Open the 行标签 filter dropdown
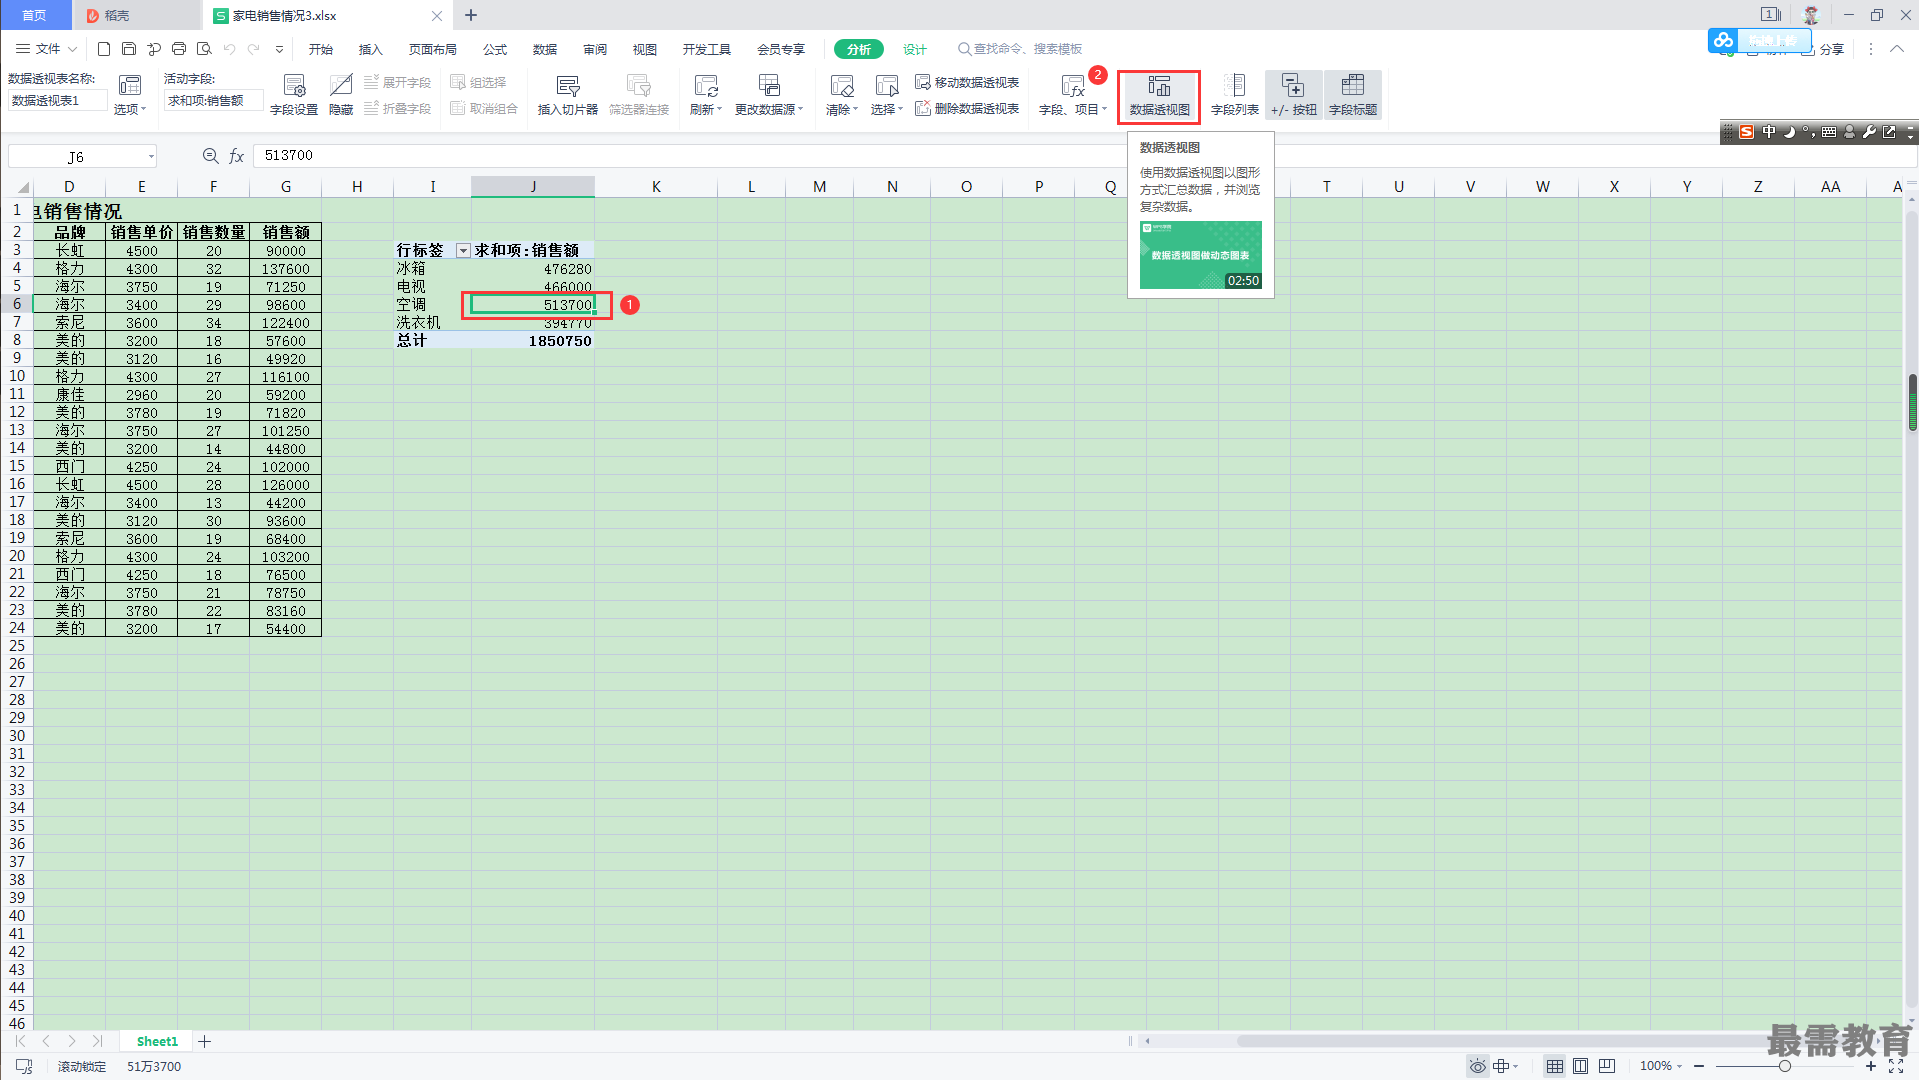1919x1080 pixels. 463,251
